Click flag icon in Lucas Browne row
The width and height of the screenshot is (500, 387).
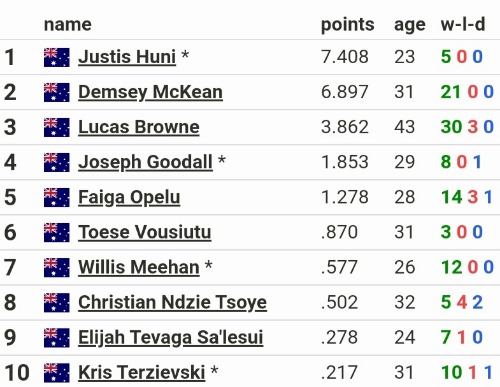point(57,127)
